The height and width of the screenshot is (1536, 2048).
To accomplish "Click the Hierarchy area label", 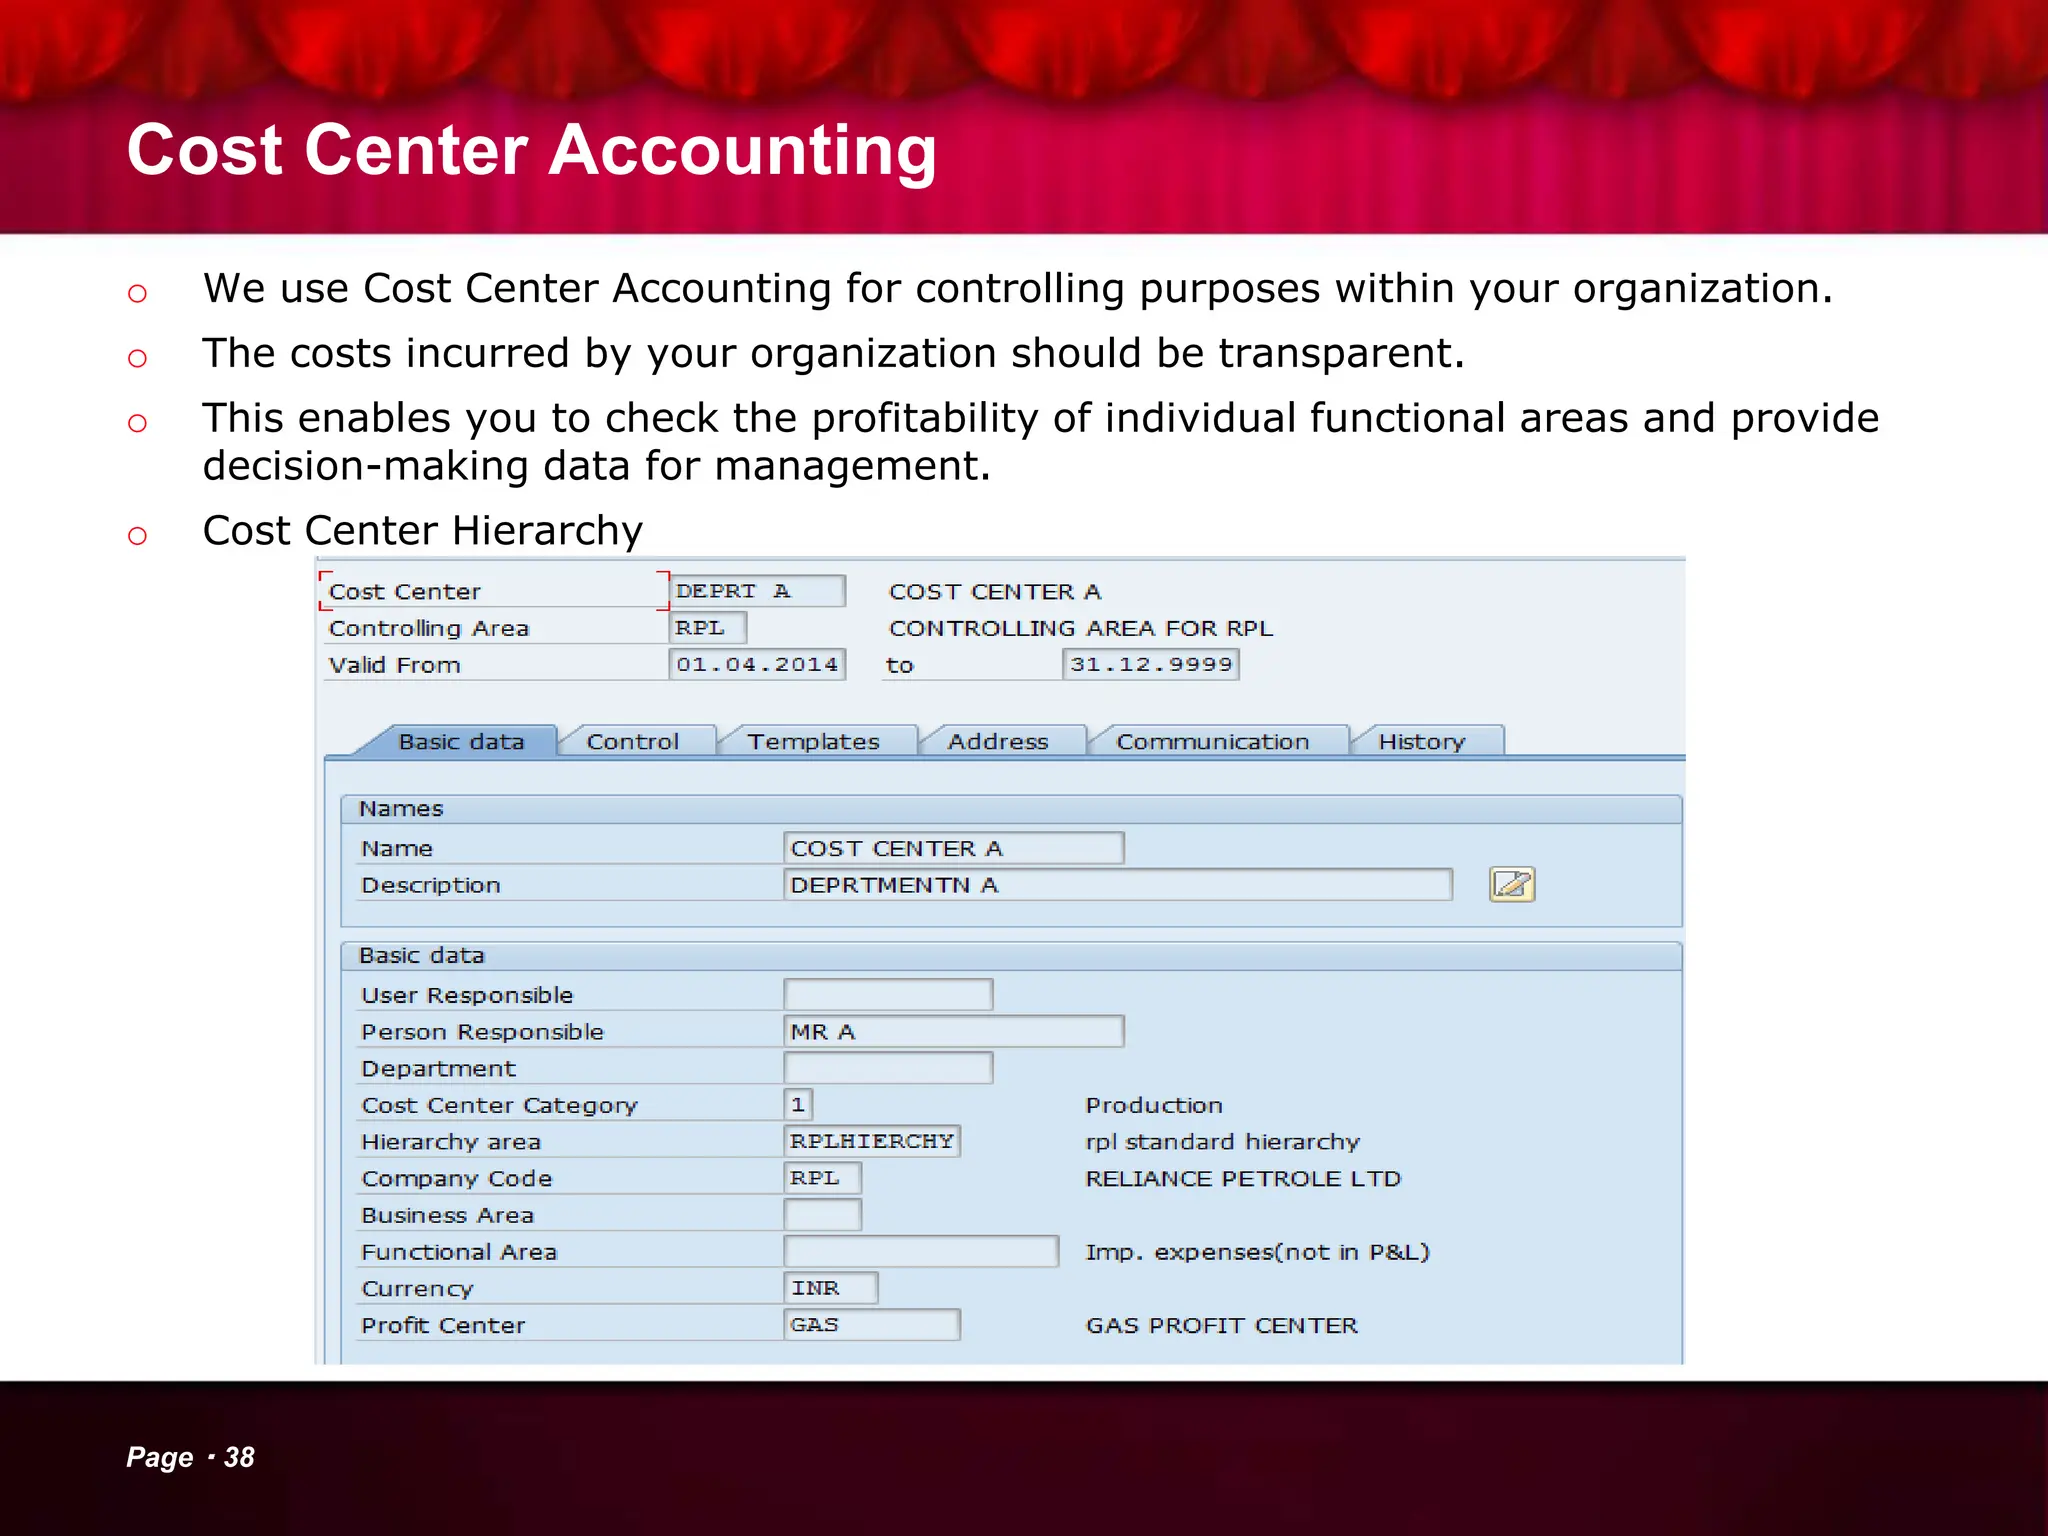I will click(x=451, y=1142).
